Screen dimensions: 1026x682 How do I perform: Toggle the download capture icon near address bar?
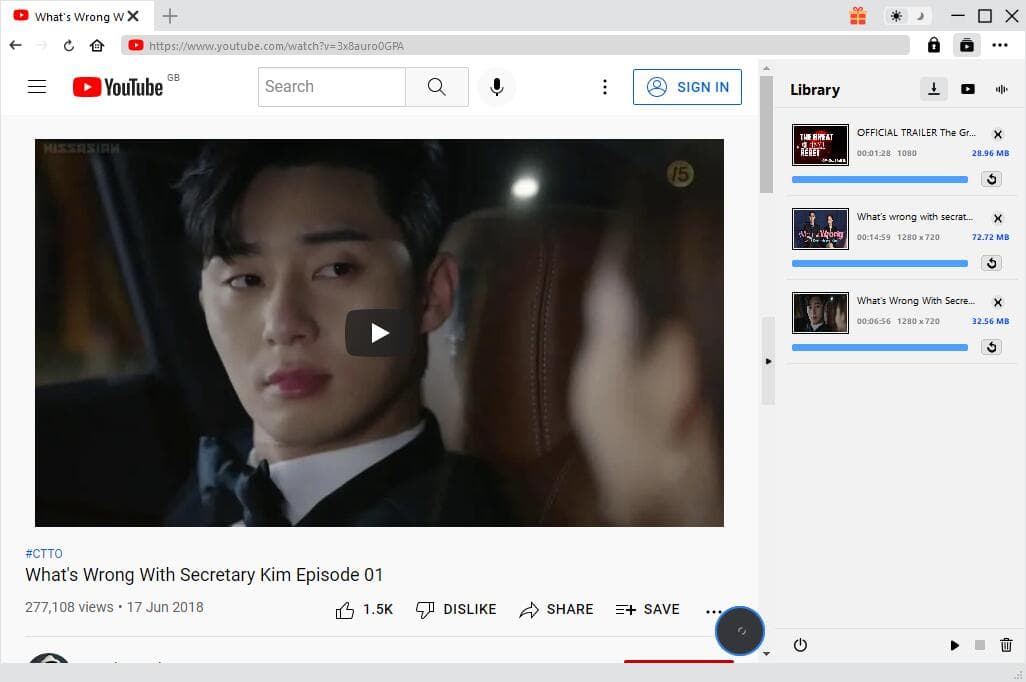tap(966, 45)
